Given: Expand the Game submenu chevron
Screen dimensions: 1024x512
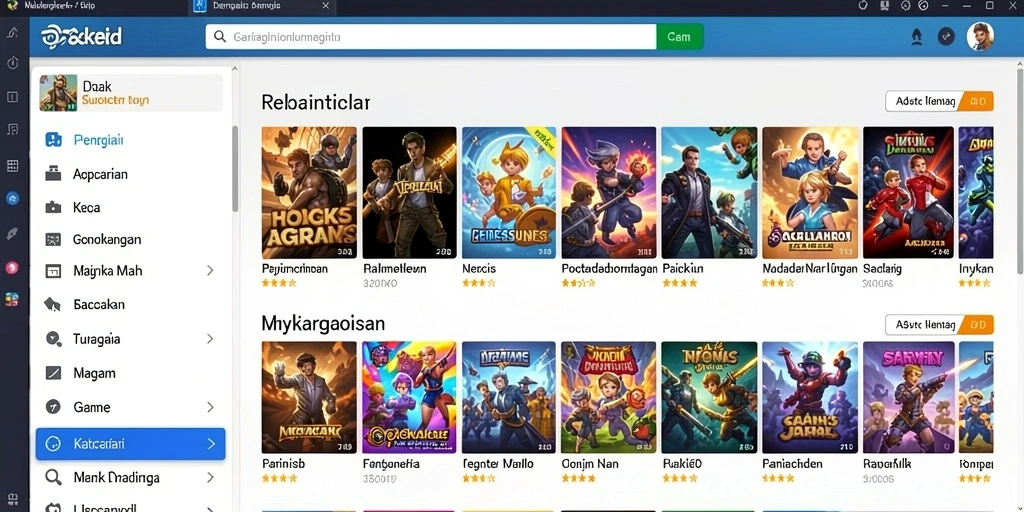Looking at the screenshot, I should tap(210, 407).
